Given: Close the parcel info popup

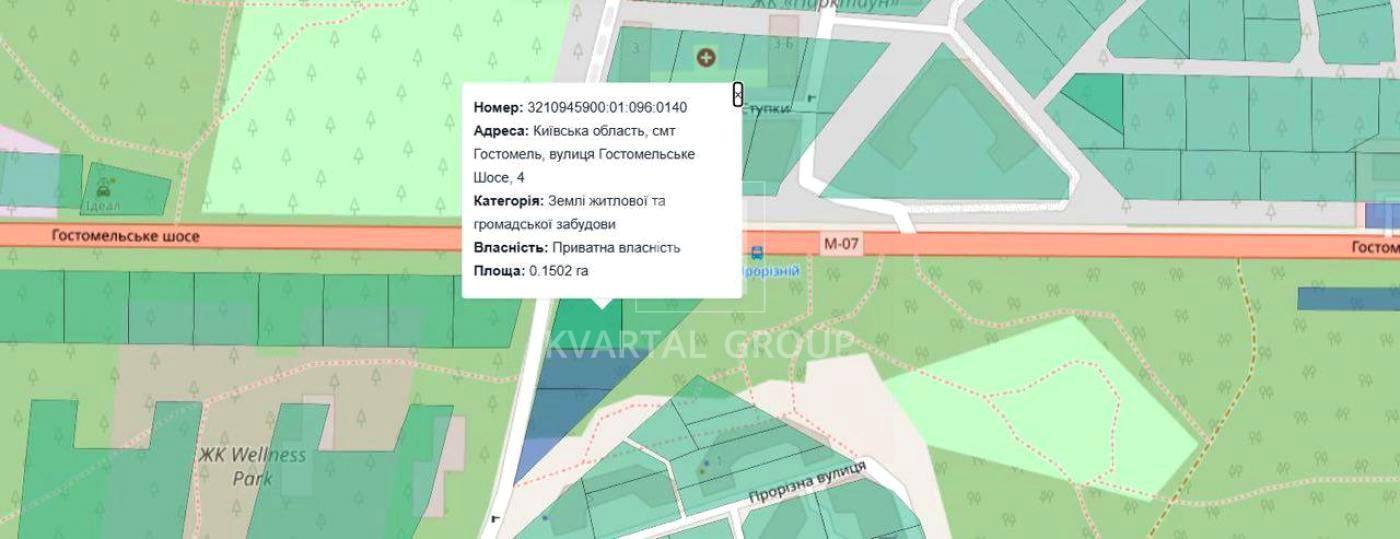Looking at the screenshot, I should tap(737, 94).
